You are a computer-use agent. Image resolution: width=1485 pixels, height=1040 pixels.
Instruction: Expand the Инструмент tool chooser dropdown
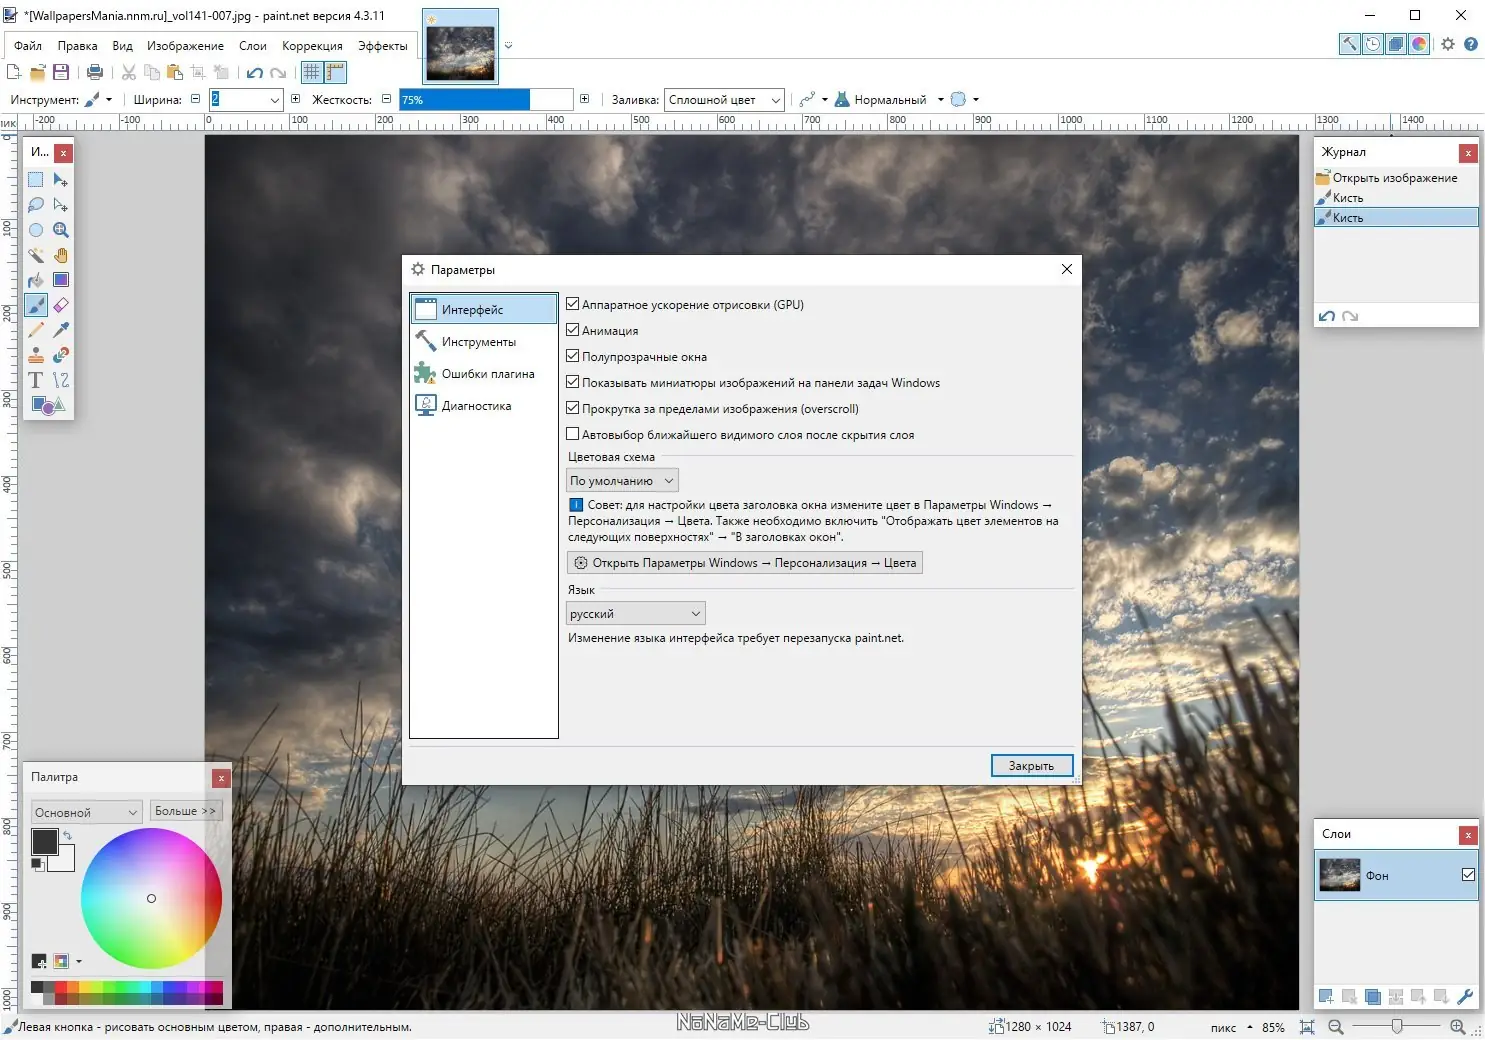tap(98, 100)
